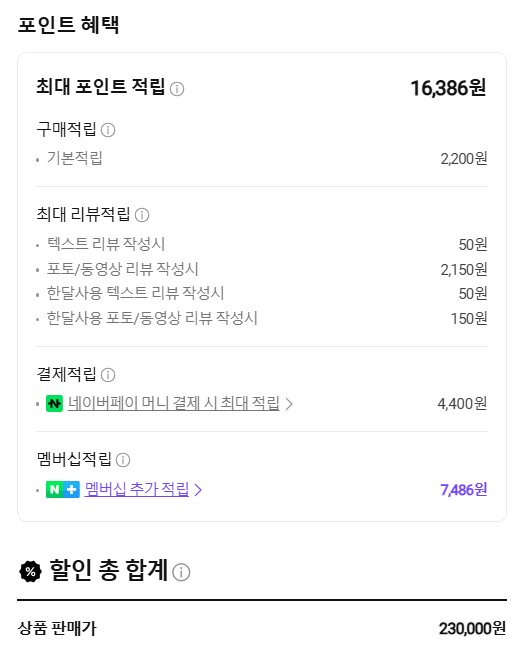Click the 텍스트 리뷰 작성시 row
This screenshot has height=646, width=523.
tap(262, 244)
